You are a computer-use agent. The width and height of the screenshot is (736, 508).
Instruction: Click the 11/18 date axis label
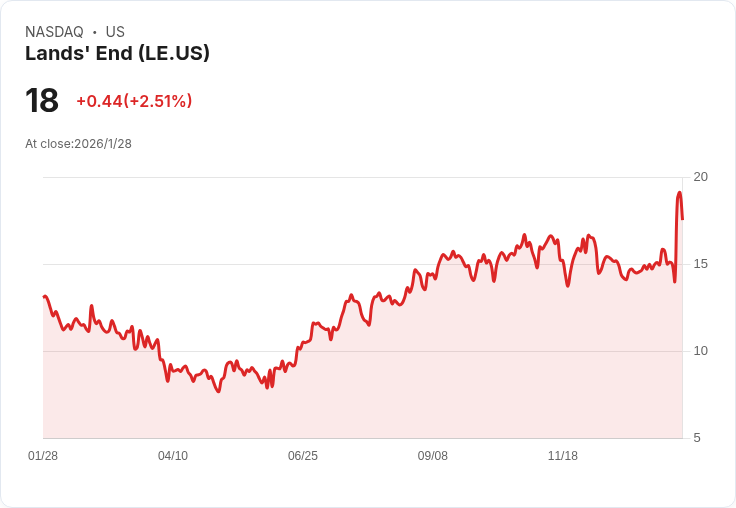pyautogui.click(x=563, y=456)
